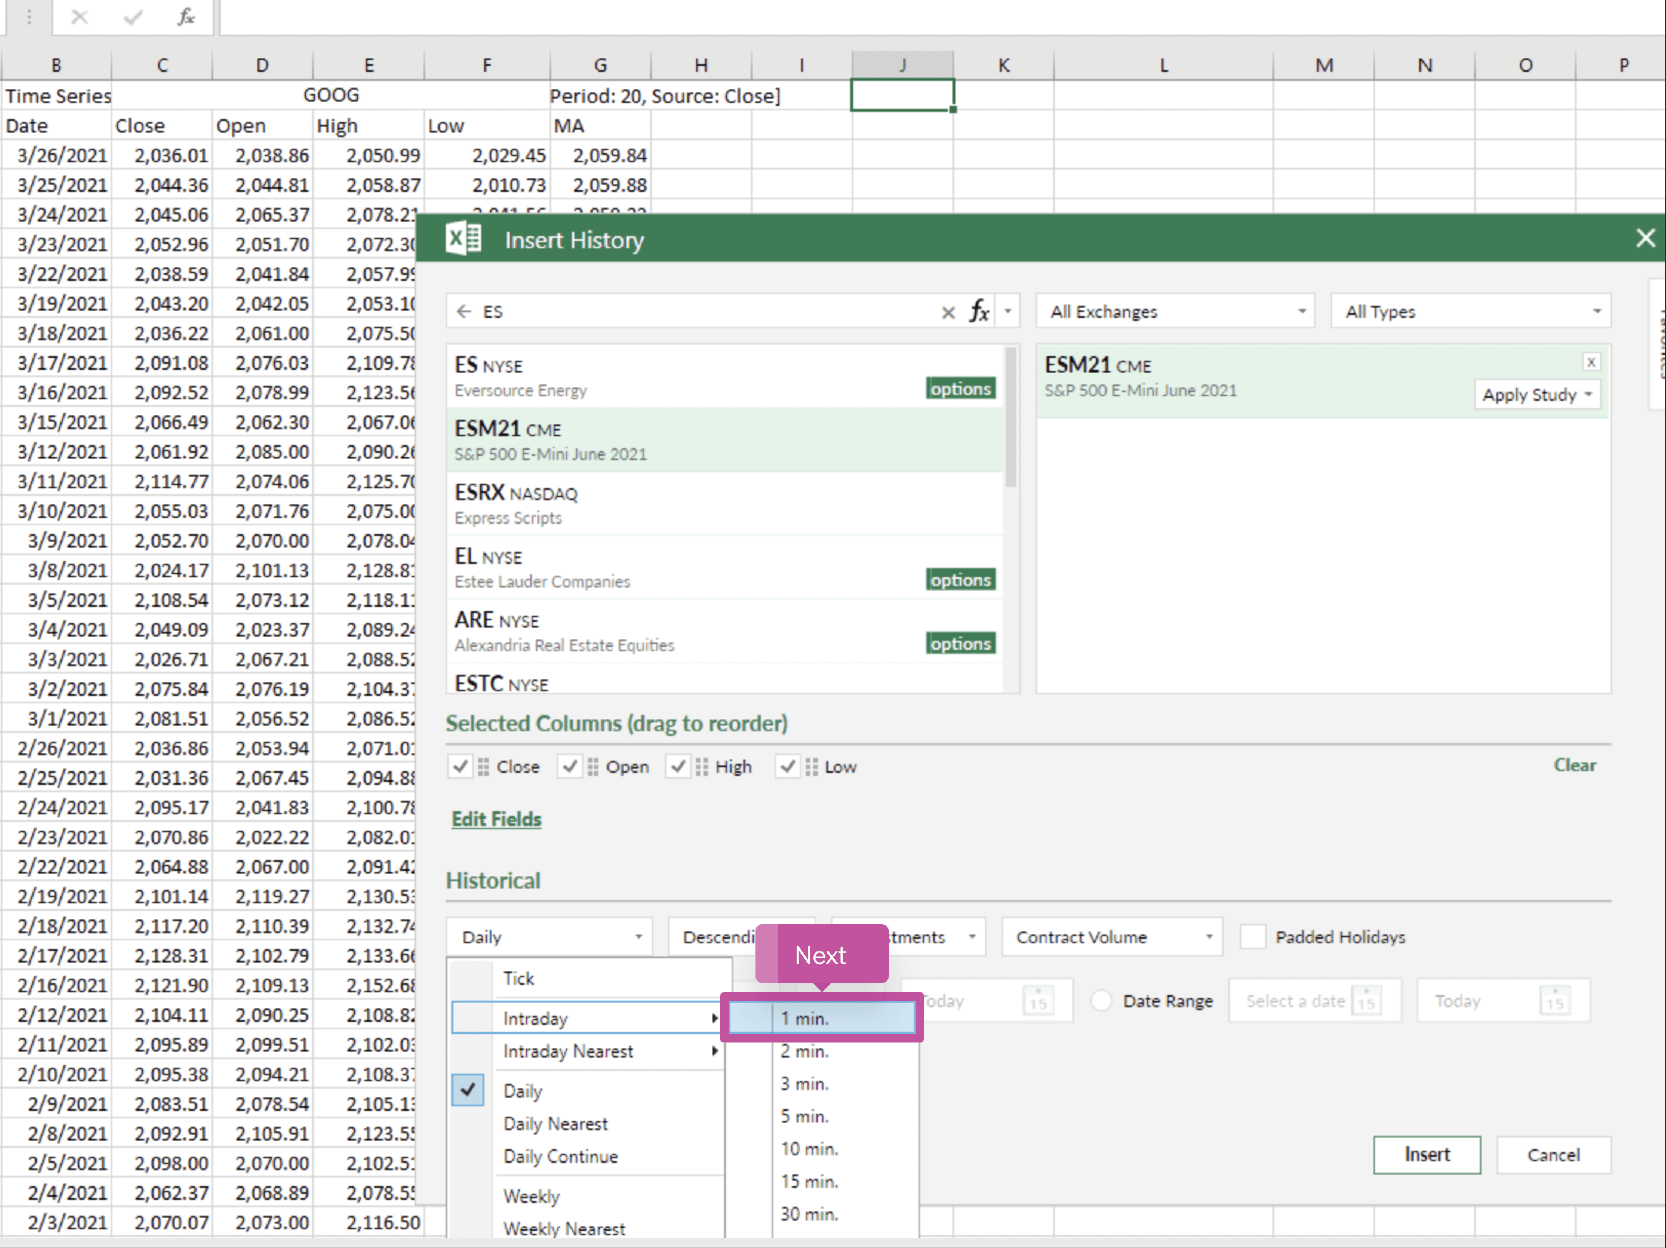1666x1248 pixels.
Task: Clear the ES search text with X icon
Action: (x=948, y=312)
